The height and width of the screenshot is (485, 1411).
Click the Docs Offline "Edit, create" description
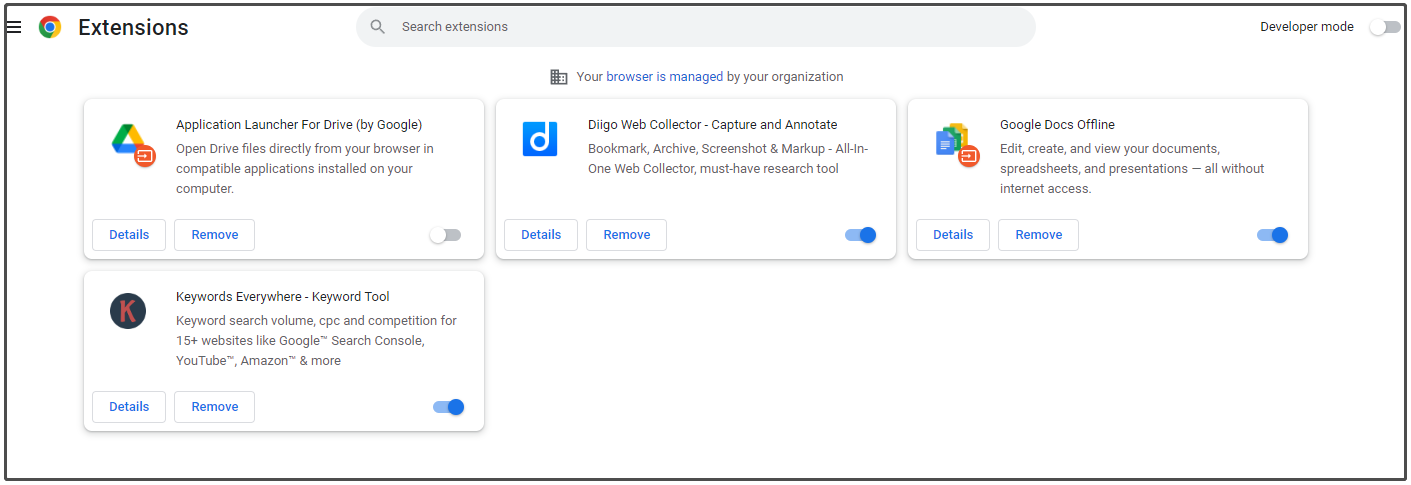[x=1132, y=169]
